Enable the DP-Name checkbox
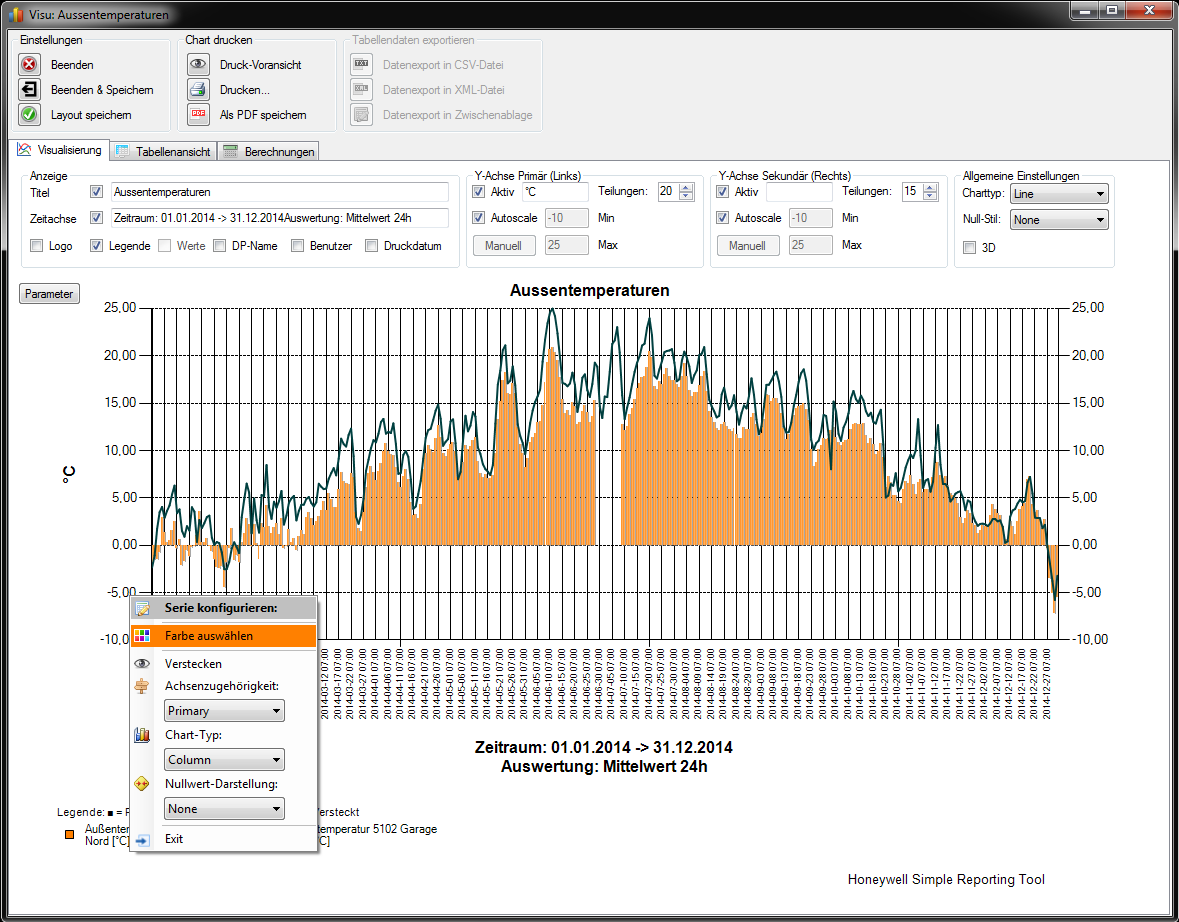 pos(220,245)
